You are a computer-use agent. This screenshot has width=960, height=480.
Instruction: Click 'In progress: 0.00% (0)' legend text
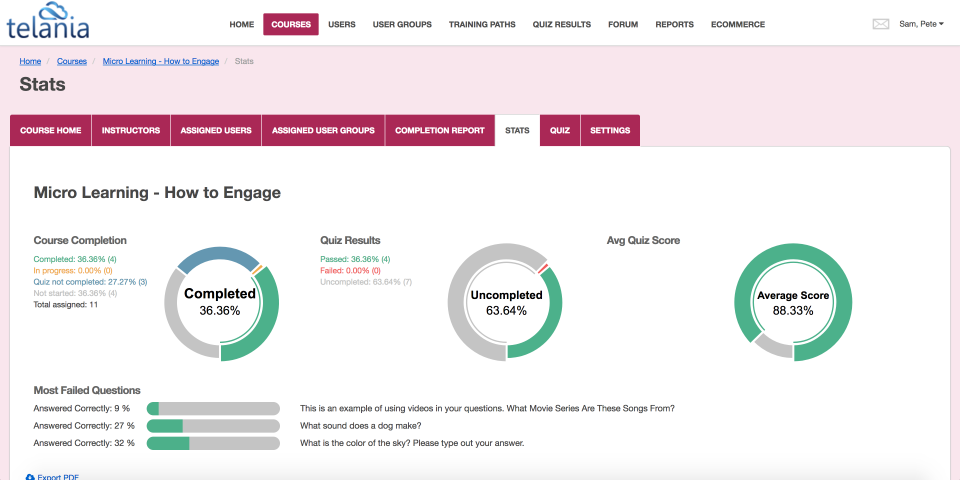click(x=73, y=270)
